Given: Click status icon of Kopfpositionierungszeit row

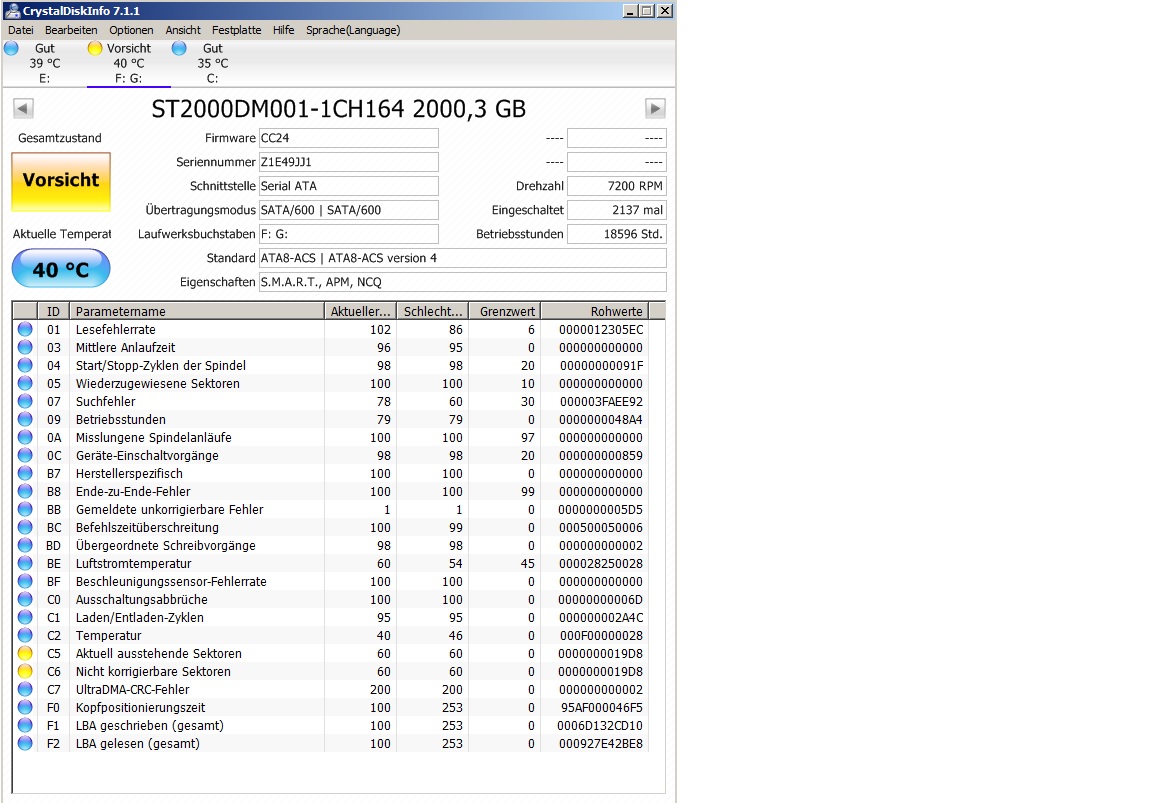Looking at the screenshot, I should [x=25, y=707].
